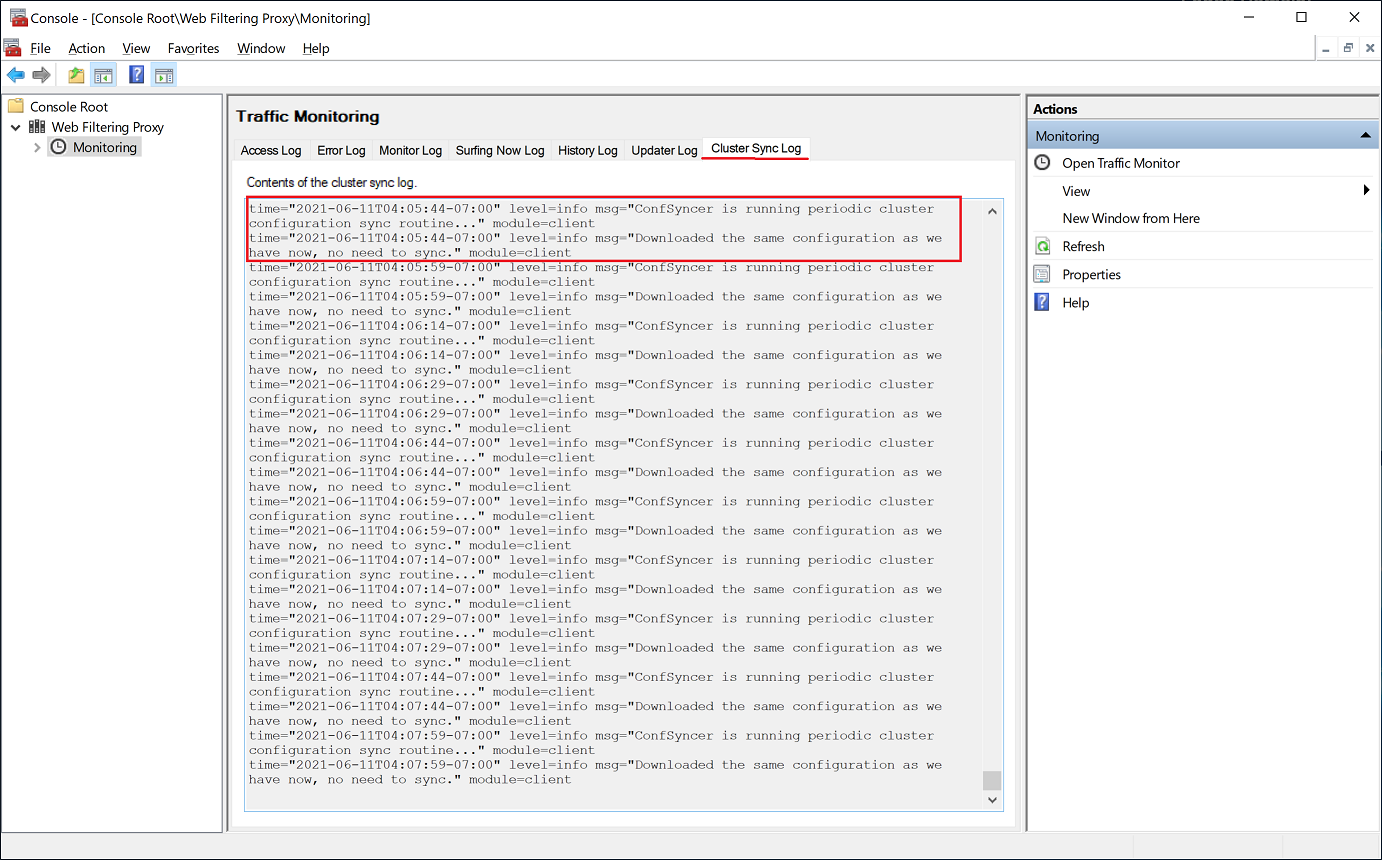The height and width of the screenshot is (860, 1382).
Task: Click the Help icon in Actions pane
Action: tap(1042, 302)
